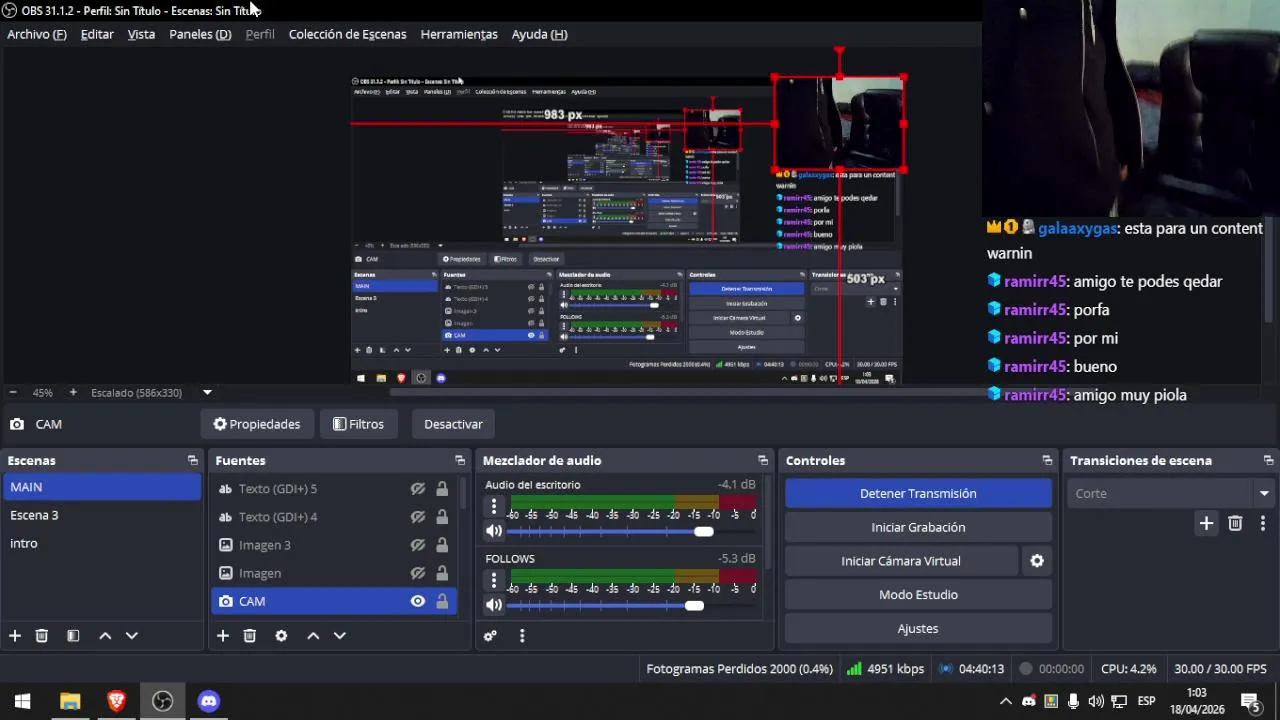This screenshot has width=1280, height=720.
Task: Undock Transiciones de escena panel
Action: coord(1269,461)
